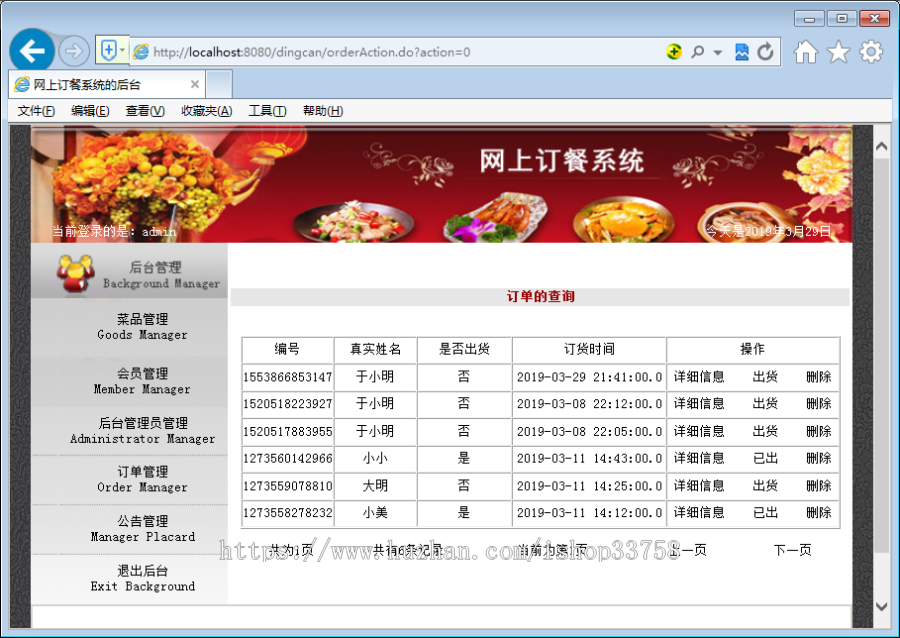Screen dimensions: 900x638
Task: Open 会员管理 Member Manager section
Action: pos(141,379)
